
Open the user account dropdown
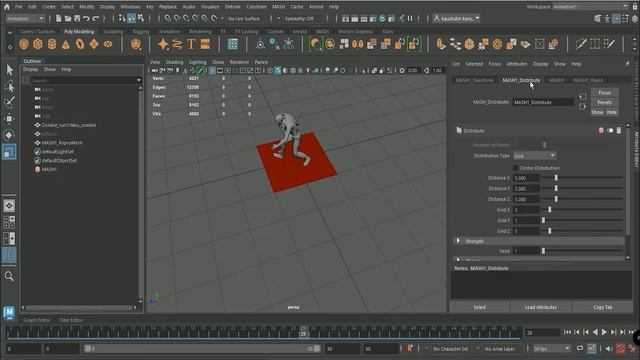456,18
